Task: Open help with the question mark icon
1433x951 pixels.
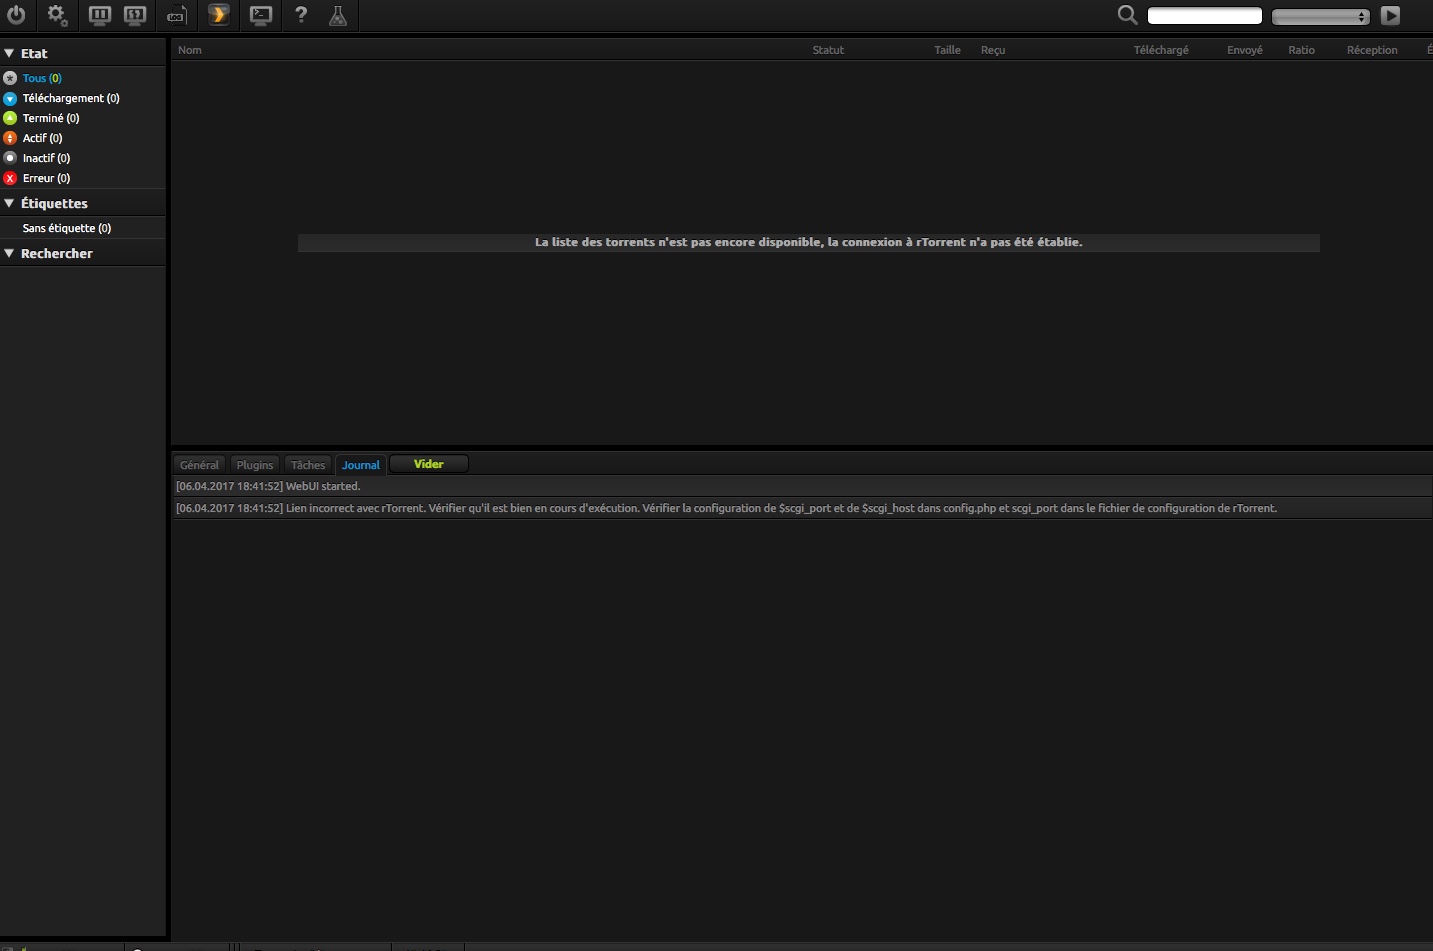Action: tap(301, 15)
